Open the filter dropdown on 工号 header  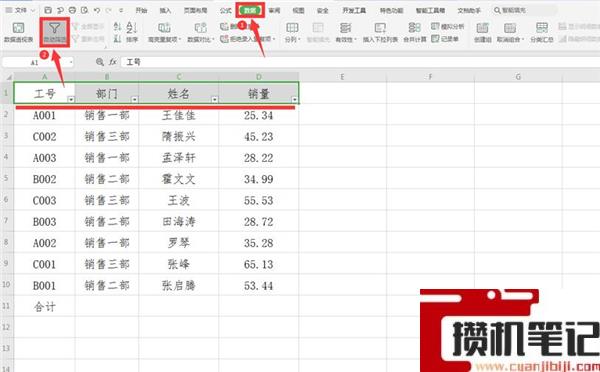[71, 100]
